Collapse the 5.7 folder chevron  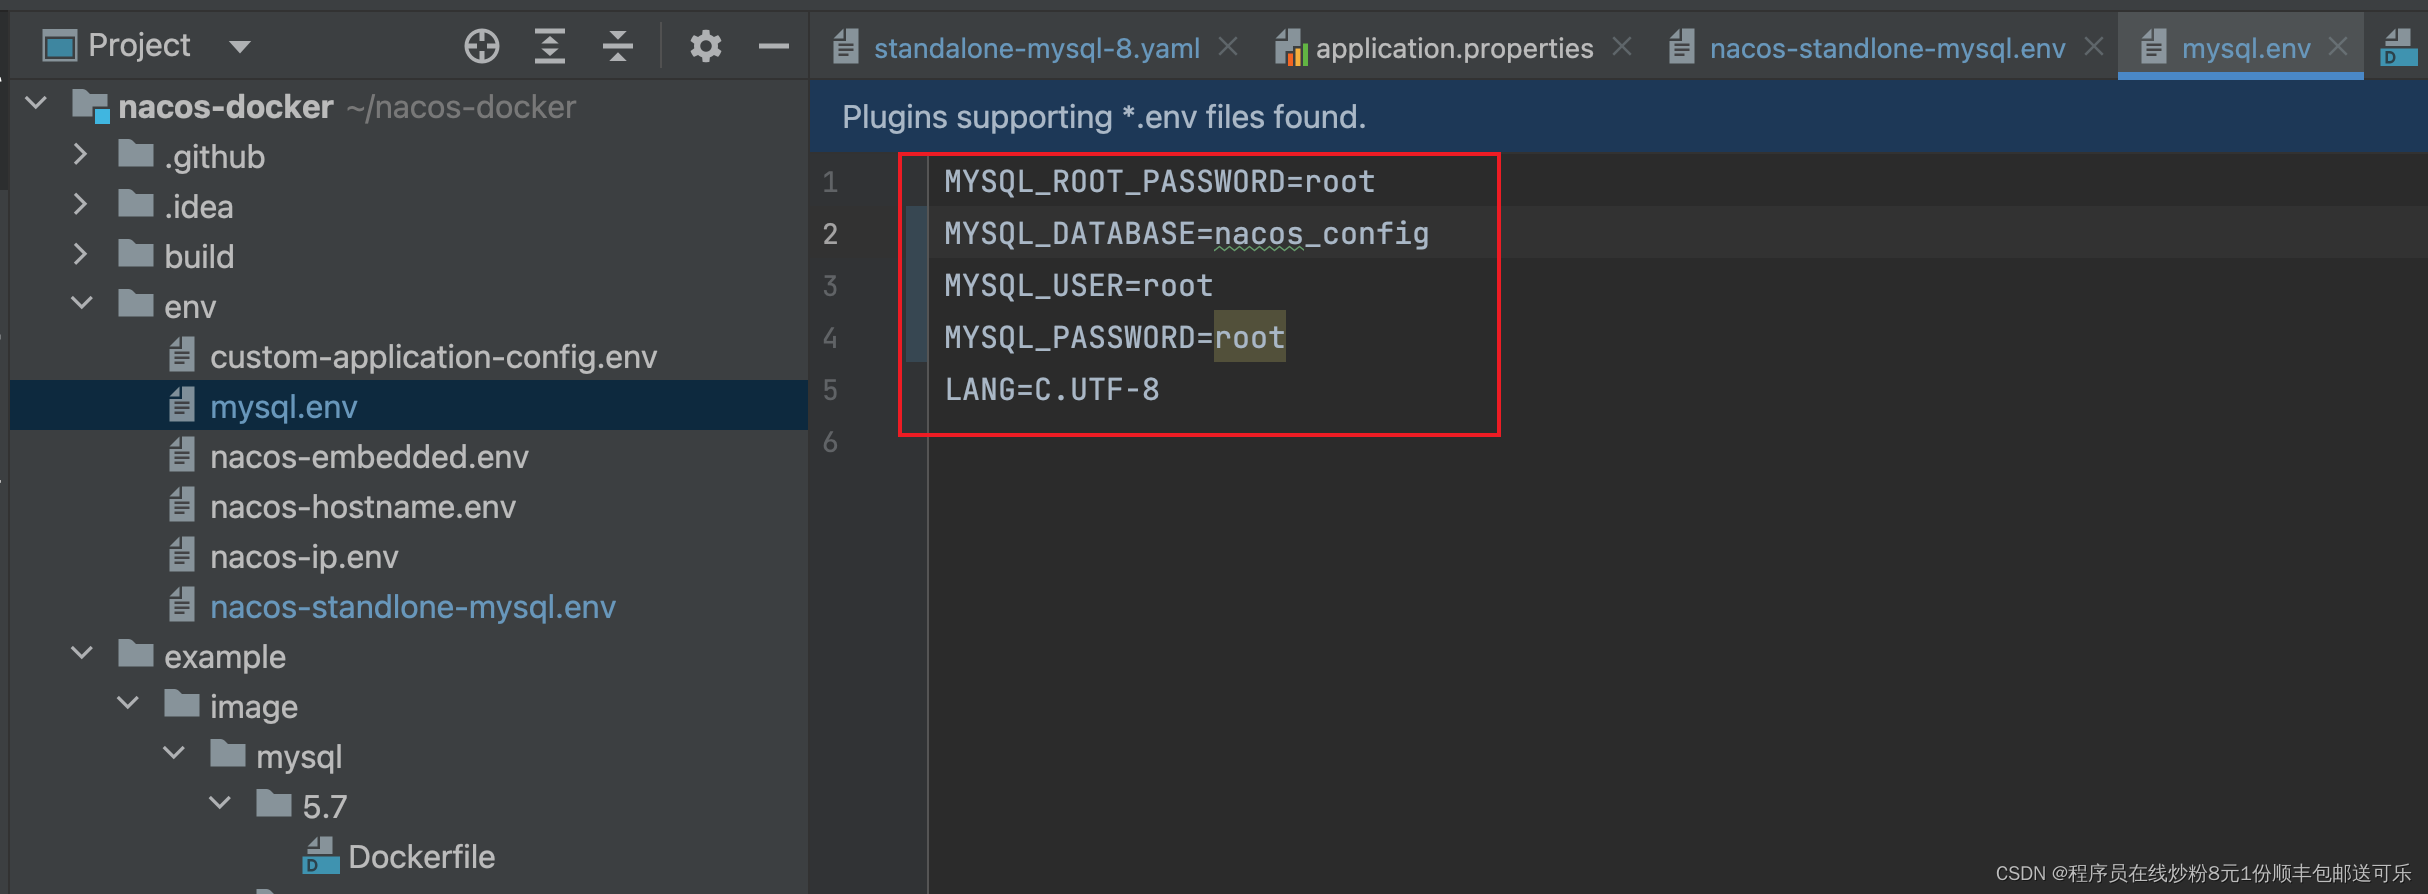pos(220,803)
